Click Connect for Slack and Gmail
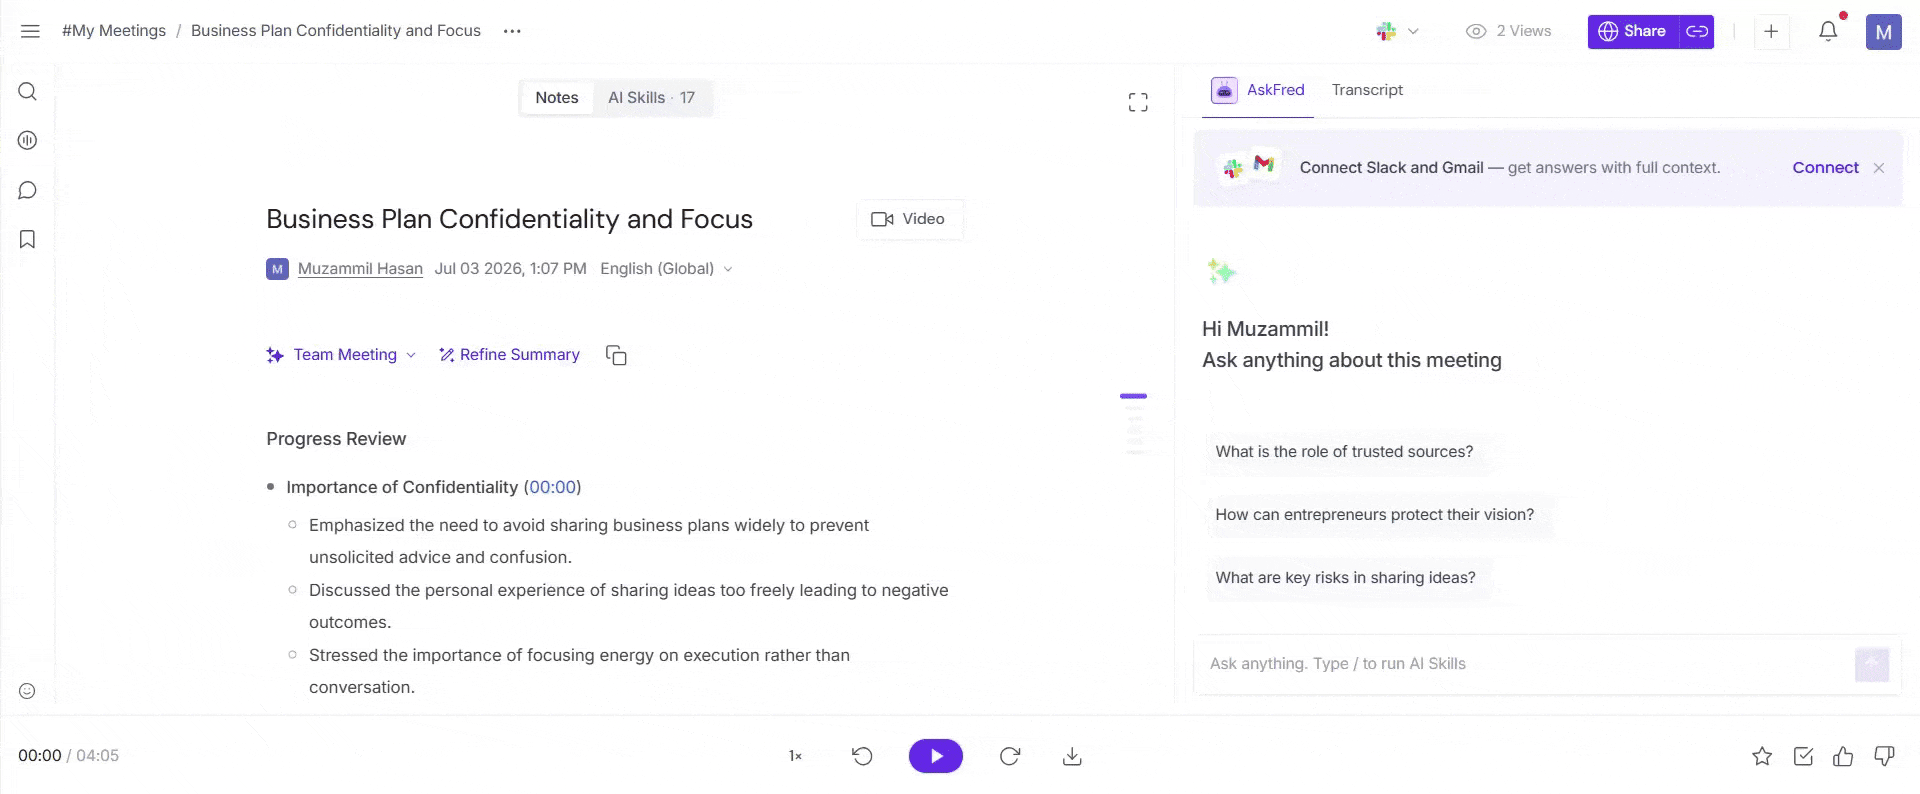 click(1825, 168)
